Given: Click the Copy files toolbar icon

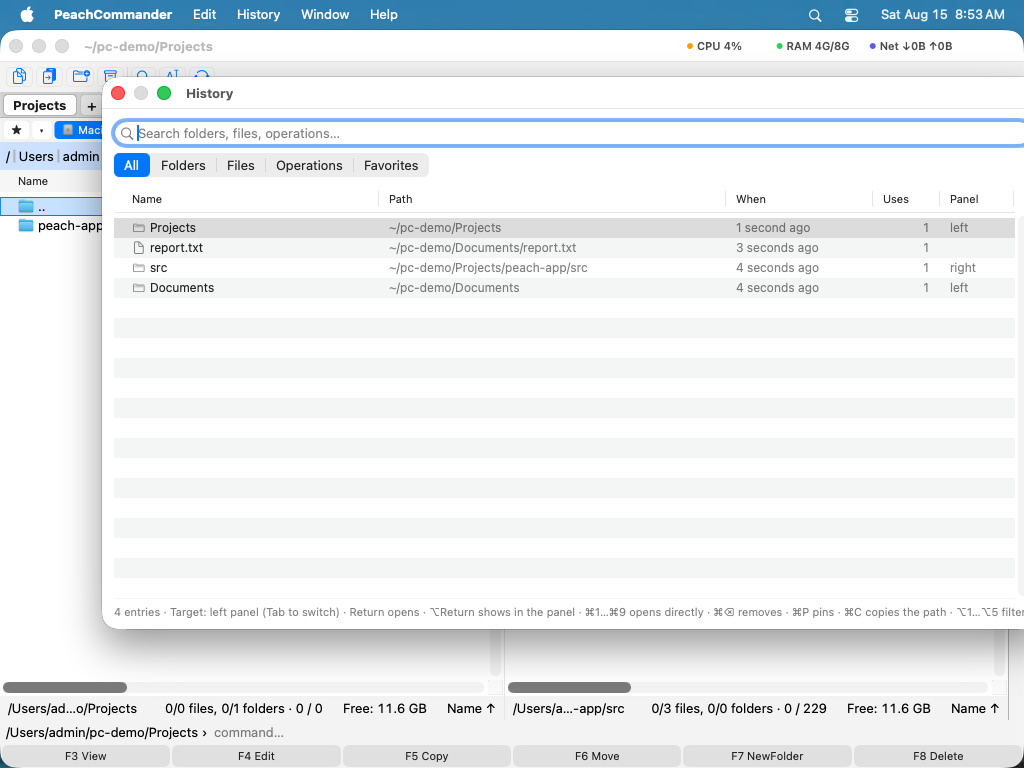Looking at the screenshot, I should 20,76.
